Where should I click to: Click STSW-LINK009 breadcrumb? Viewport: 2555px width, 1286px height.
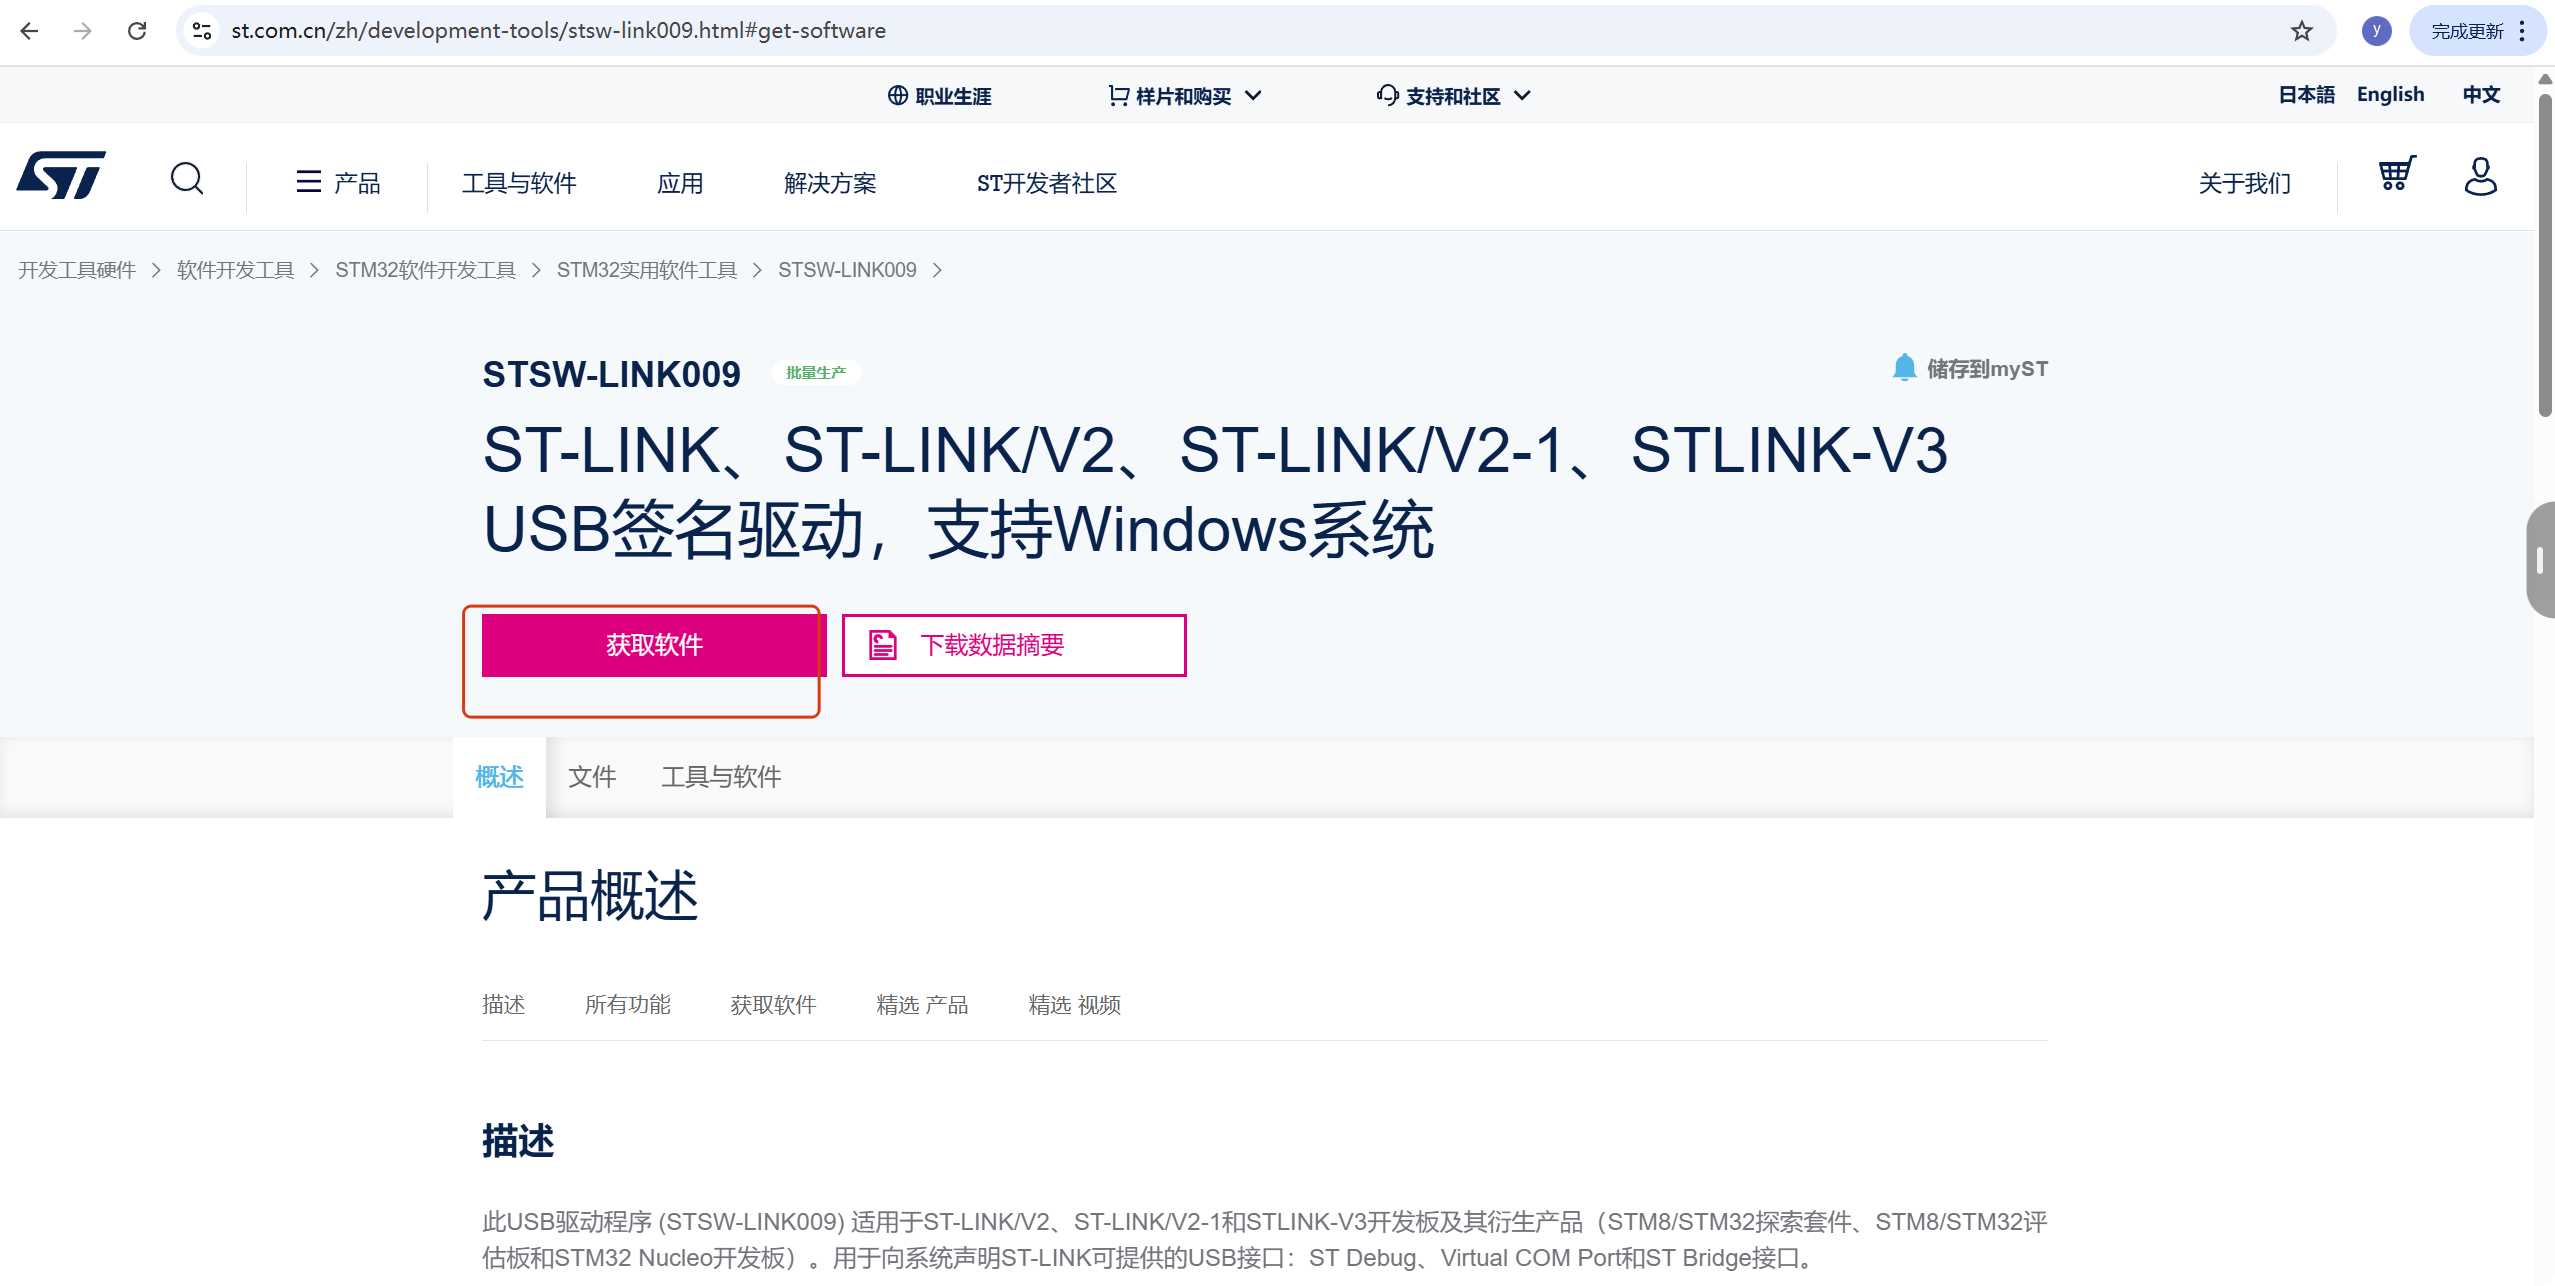coord(847,270)
